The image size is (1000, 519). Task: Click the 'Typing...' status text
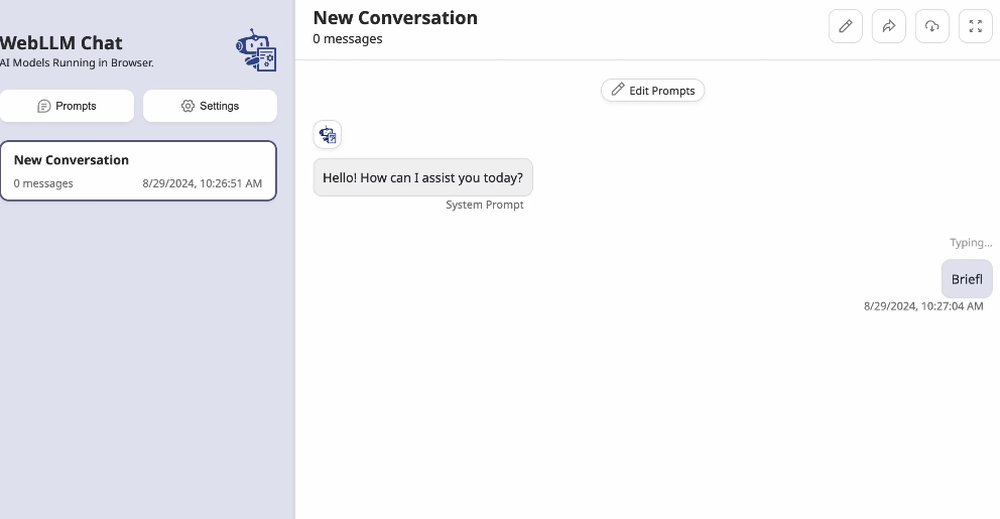coord(971,242)
